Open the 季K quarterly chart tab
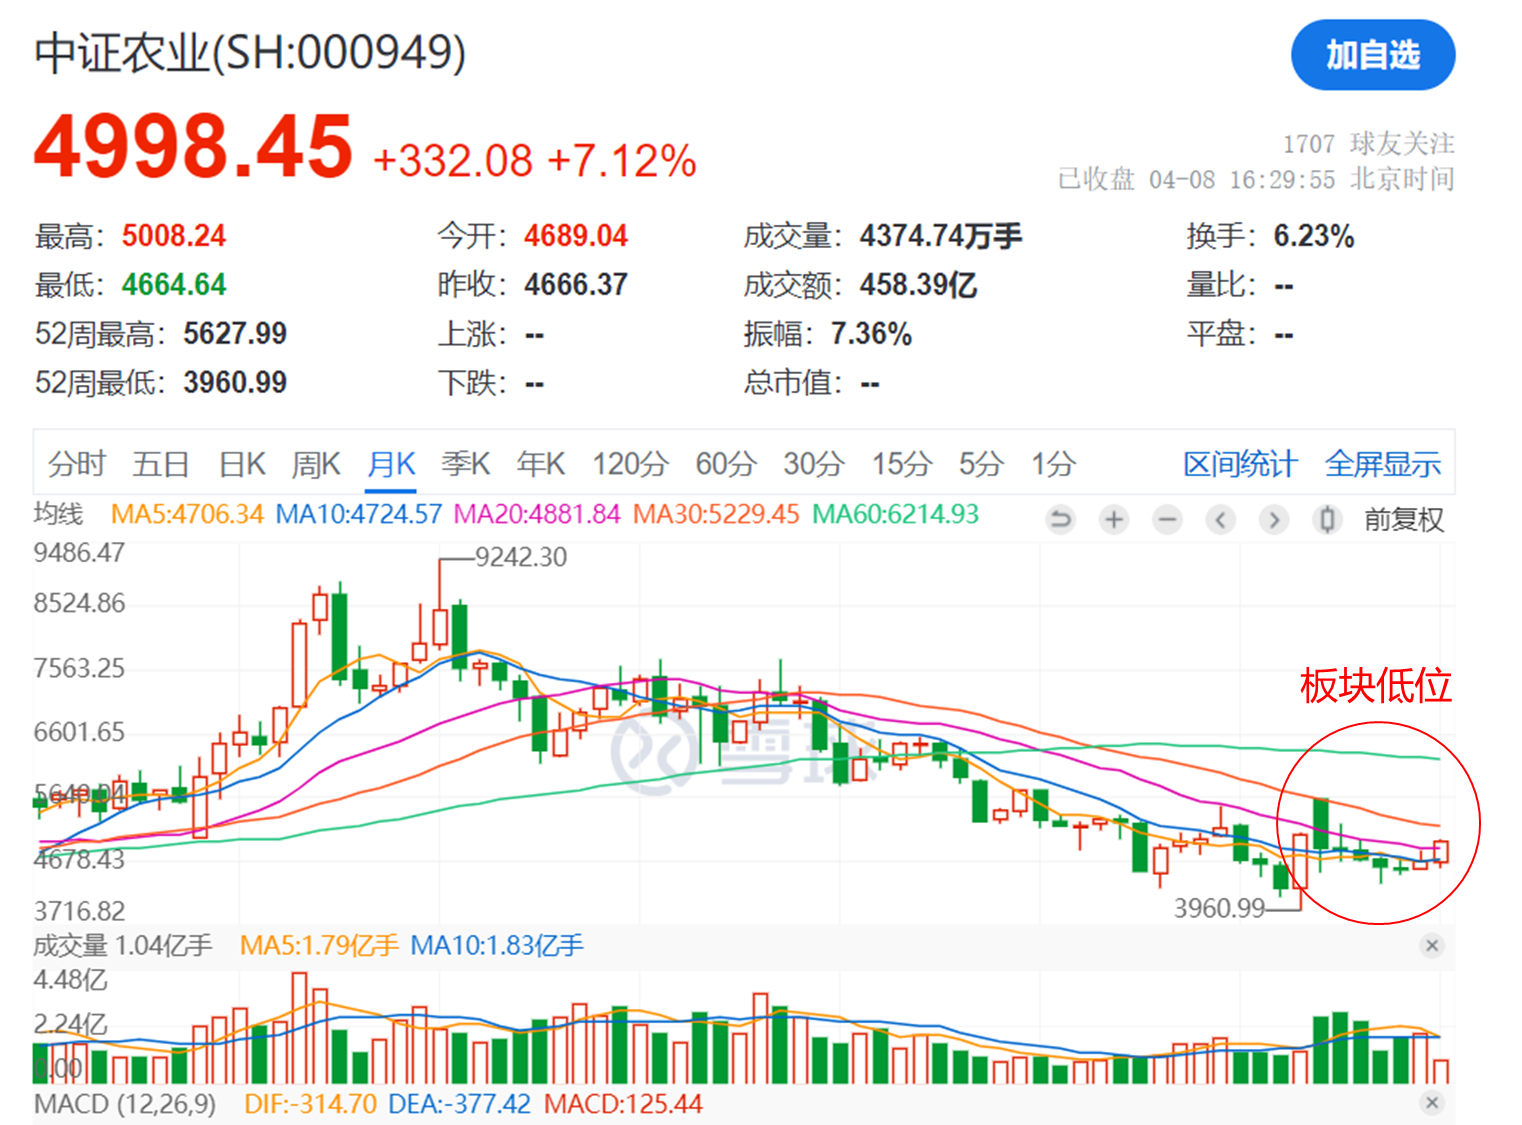1522x1125 pixels. (465, 464)
